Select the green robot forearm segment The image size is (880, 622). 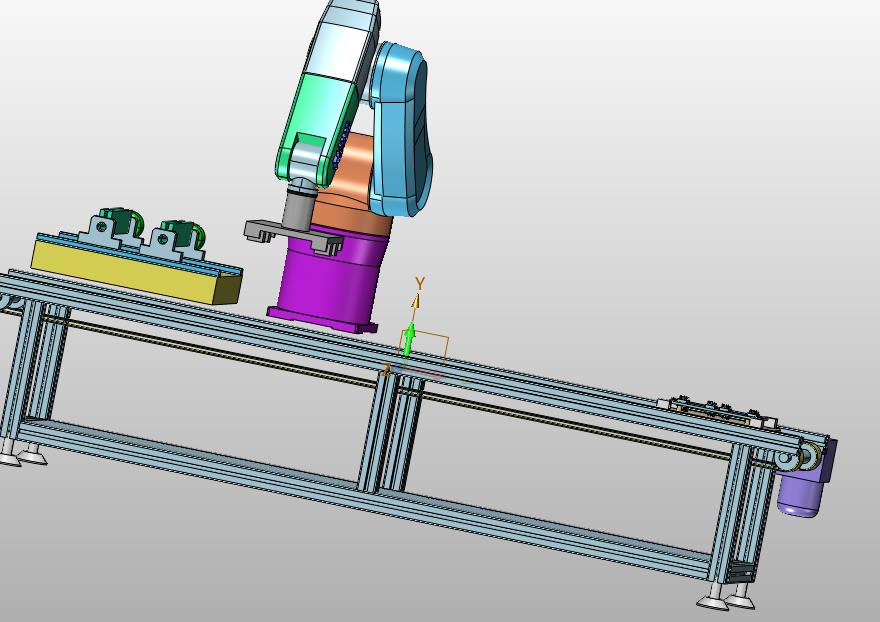pos(319,130)
